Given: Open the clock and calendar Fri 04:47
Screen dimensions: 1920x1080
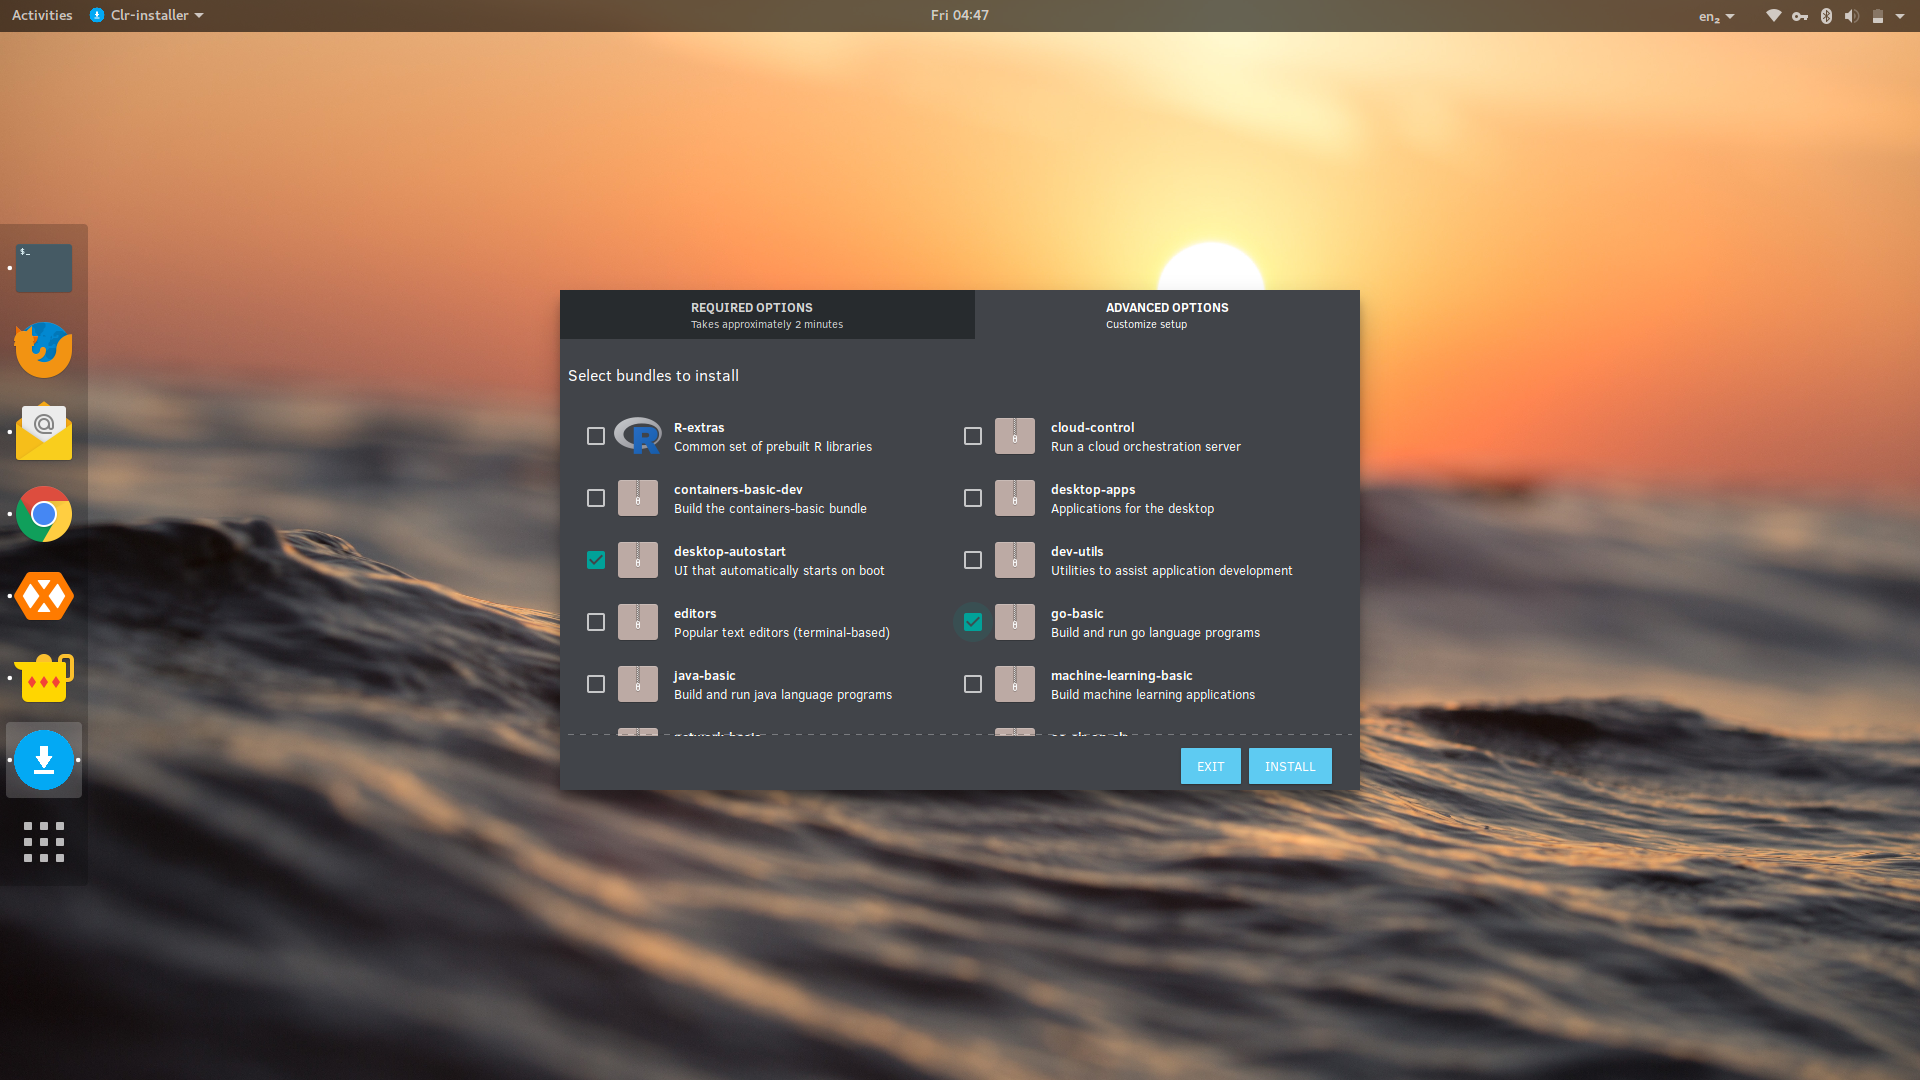Looking at the screenshot, I should [x=960, y=15].
